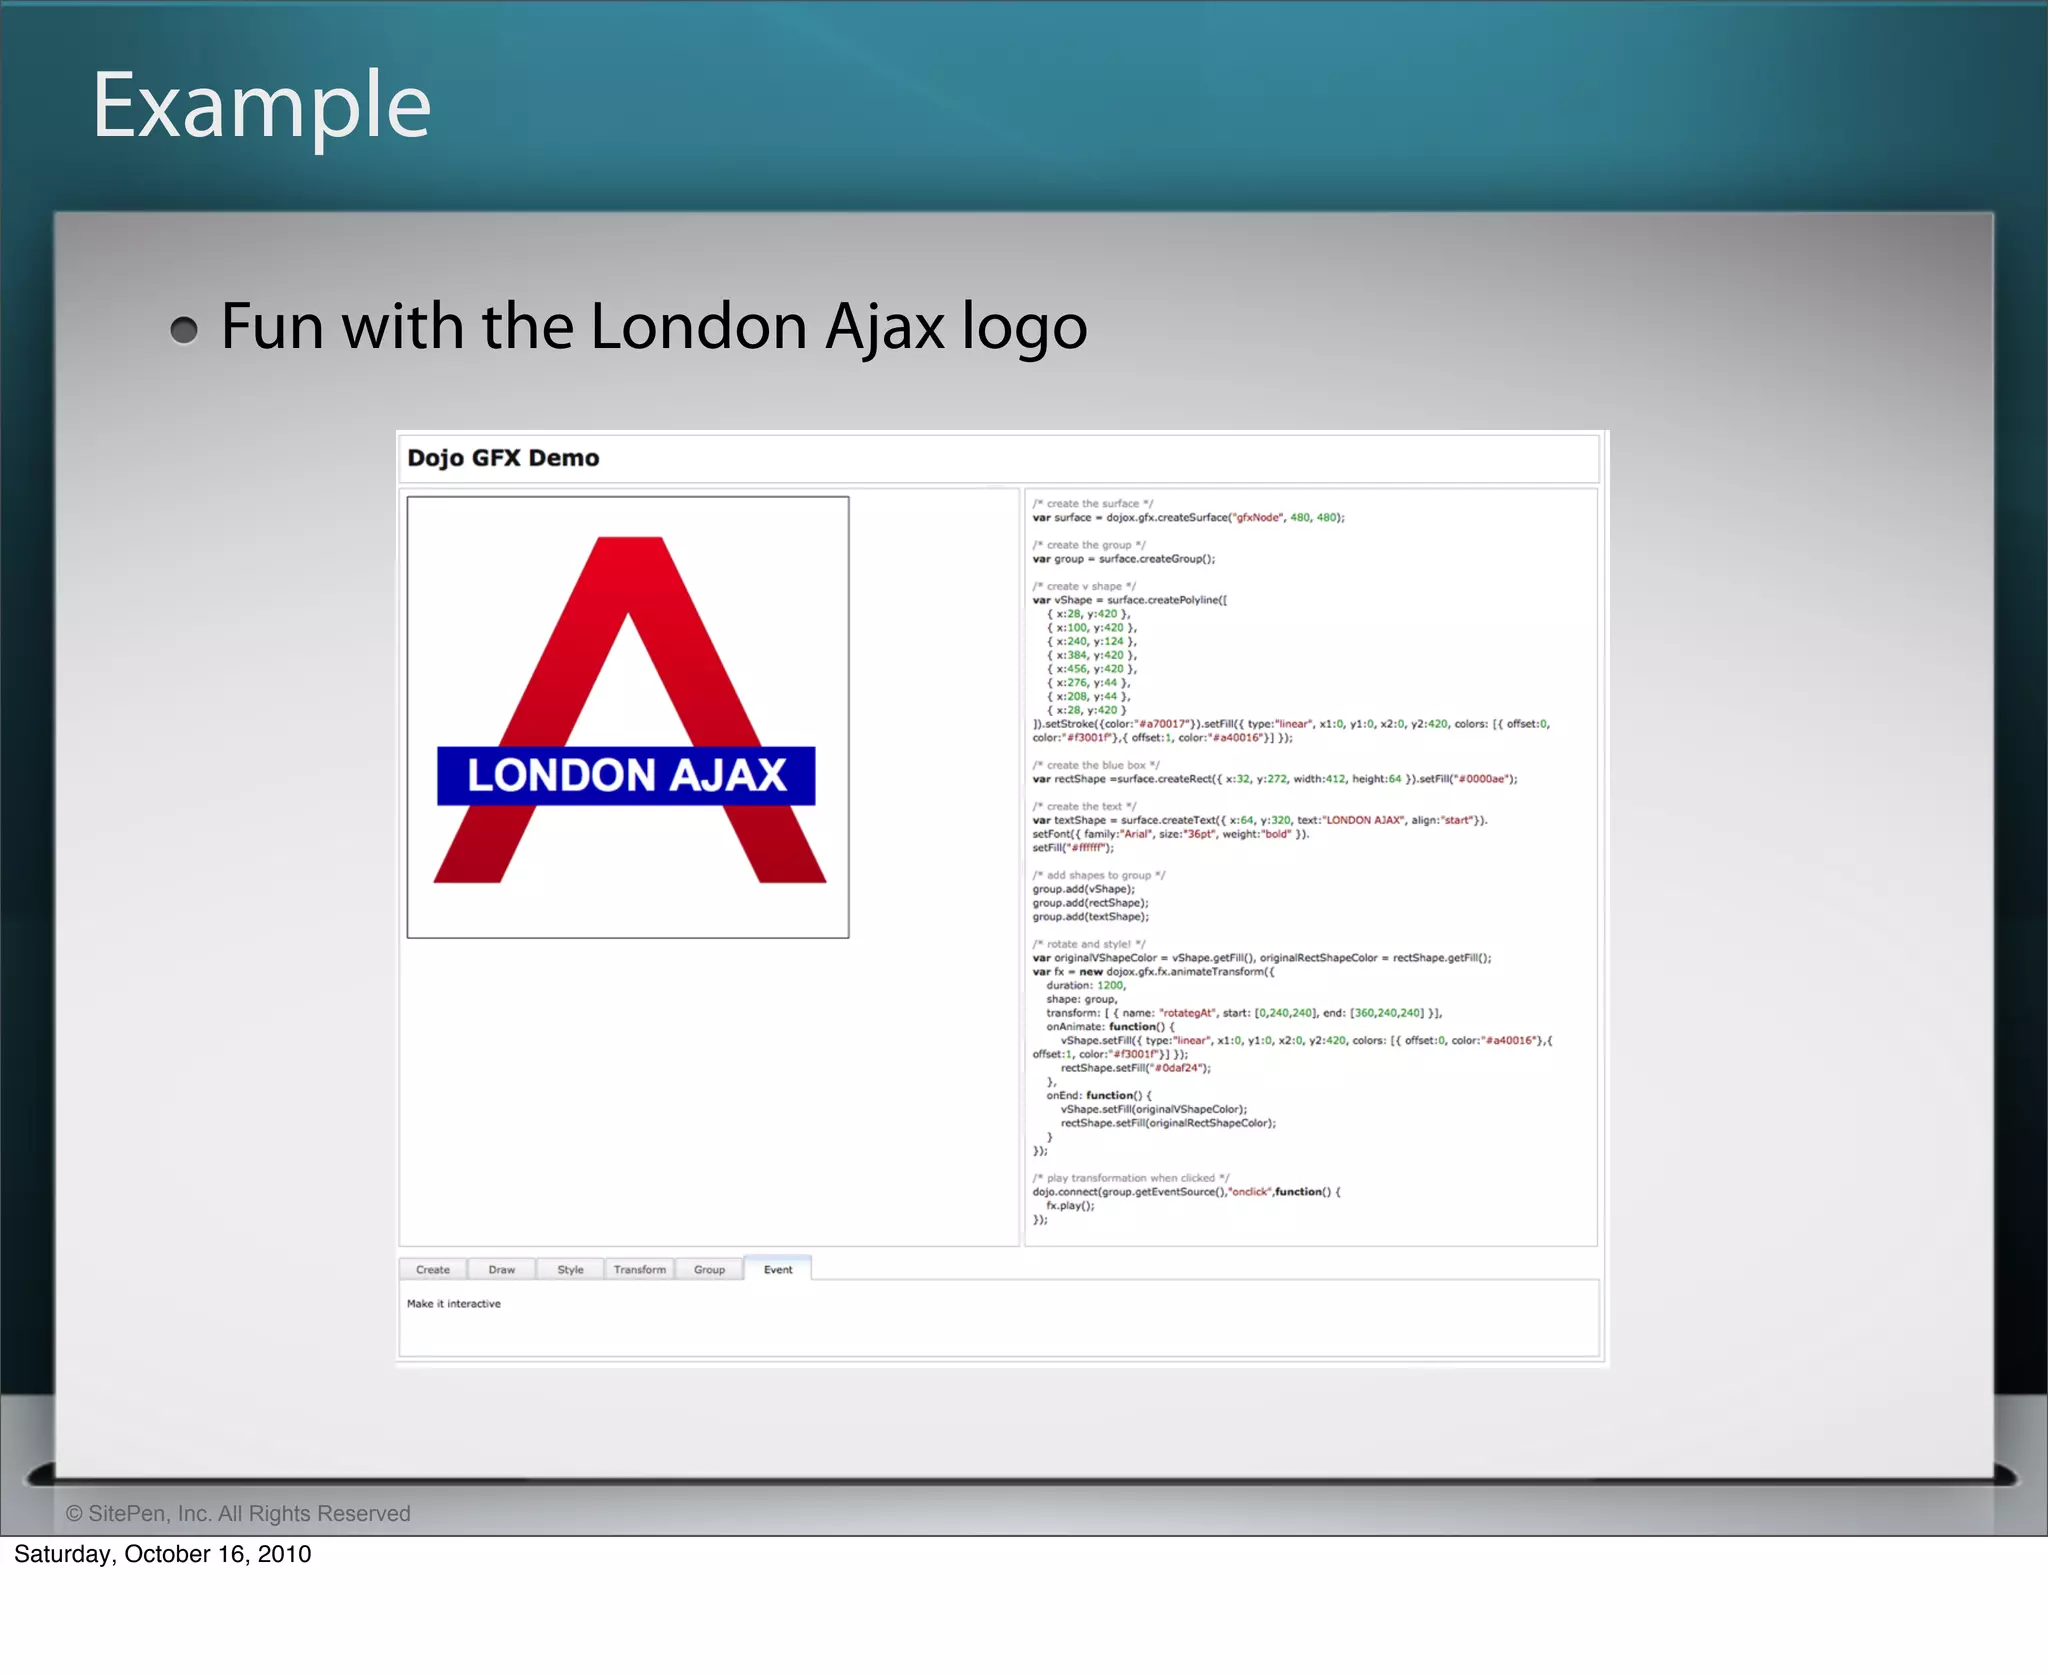This screenshot has height=1676, width=2048.
Task: Click the 'rotate and style!' code comment
Action: click(x=1089, y=944)
